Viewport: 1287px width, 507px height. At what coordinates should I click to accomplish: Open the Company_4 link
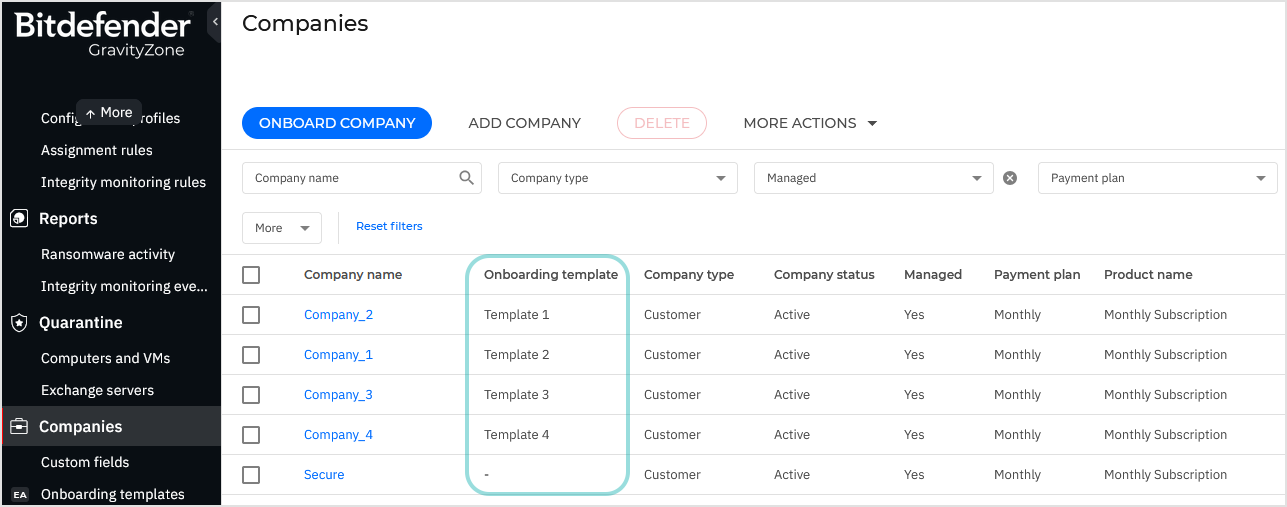[x=338, y=435]
